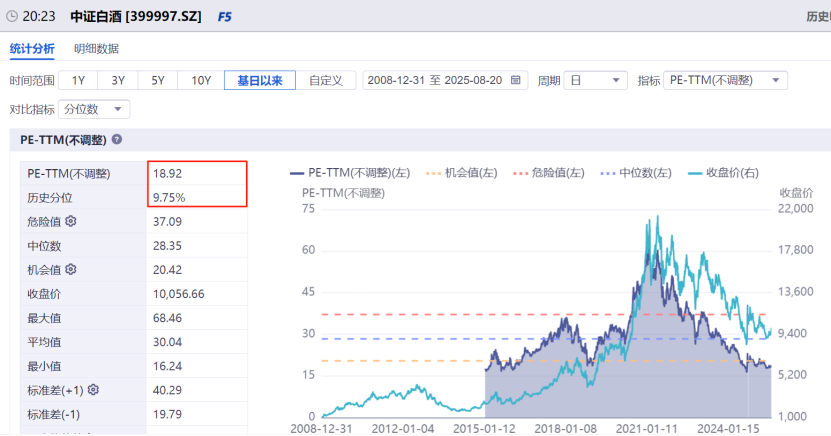This screenshot has width=831, height=436.
Task: Click the F5 refresh shortcut label
Action: [x=225, y=17]
